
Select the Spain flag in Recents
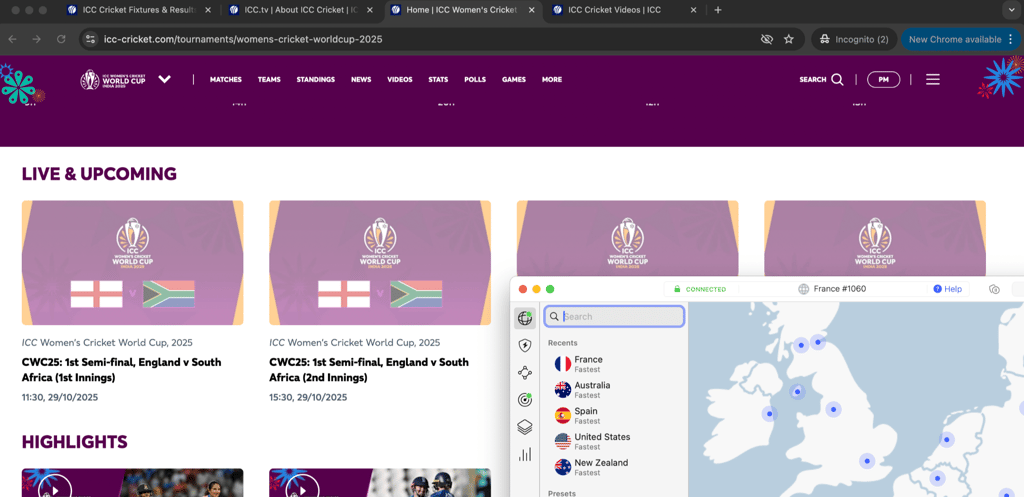pos(562,415)
